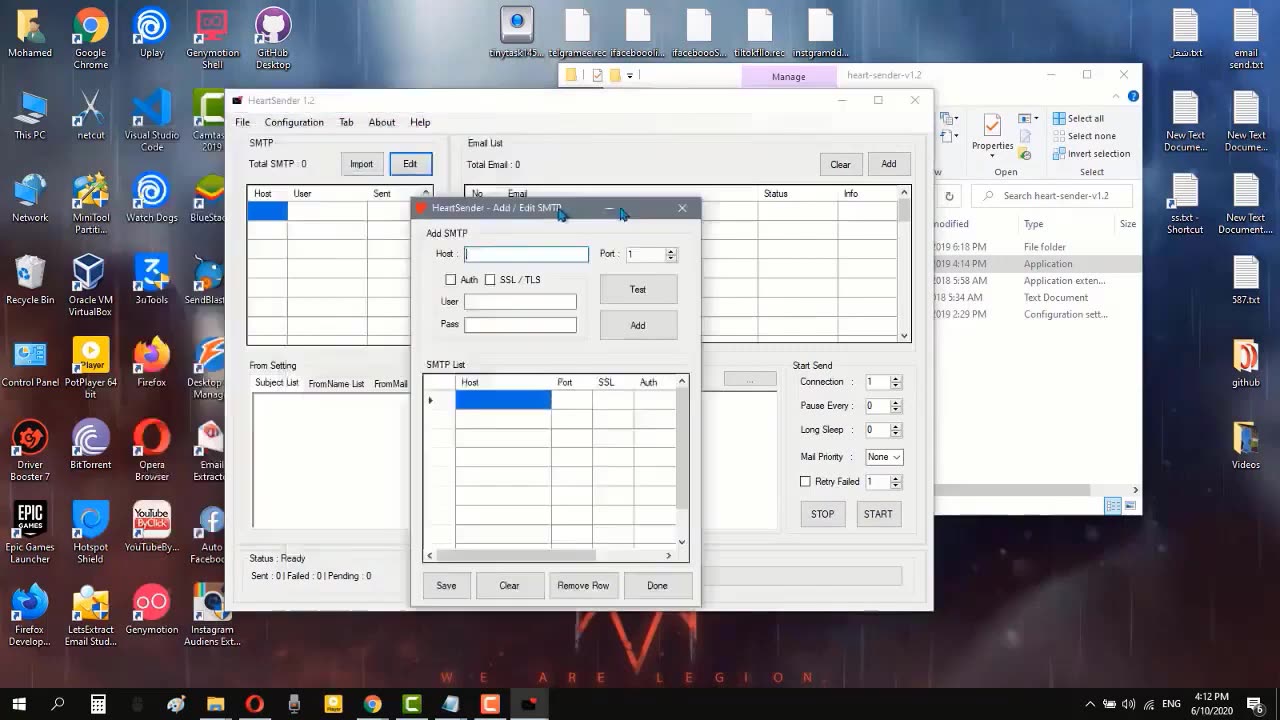Open the Mail Priority dropdown
The height and width of the screenshot is (720, 1280).
[884, 457]
